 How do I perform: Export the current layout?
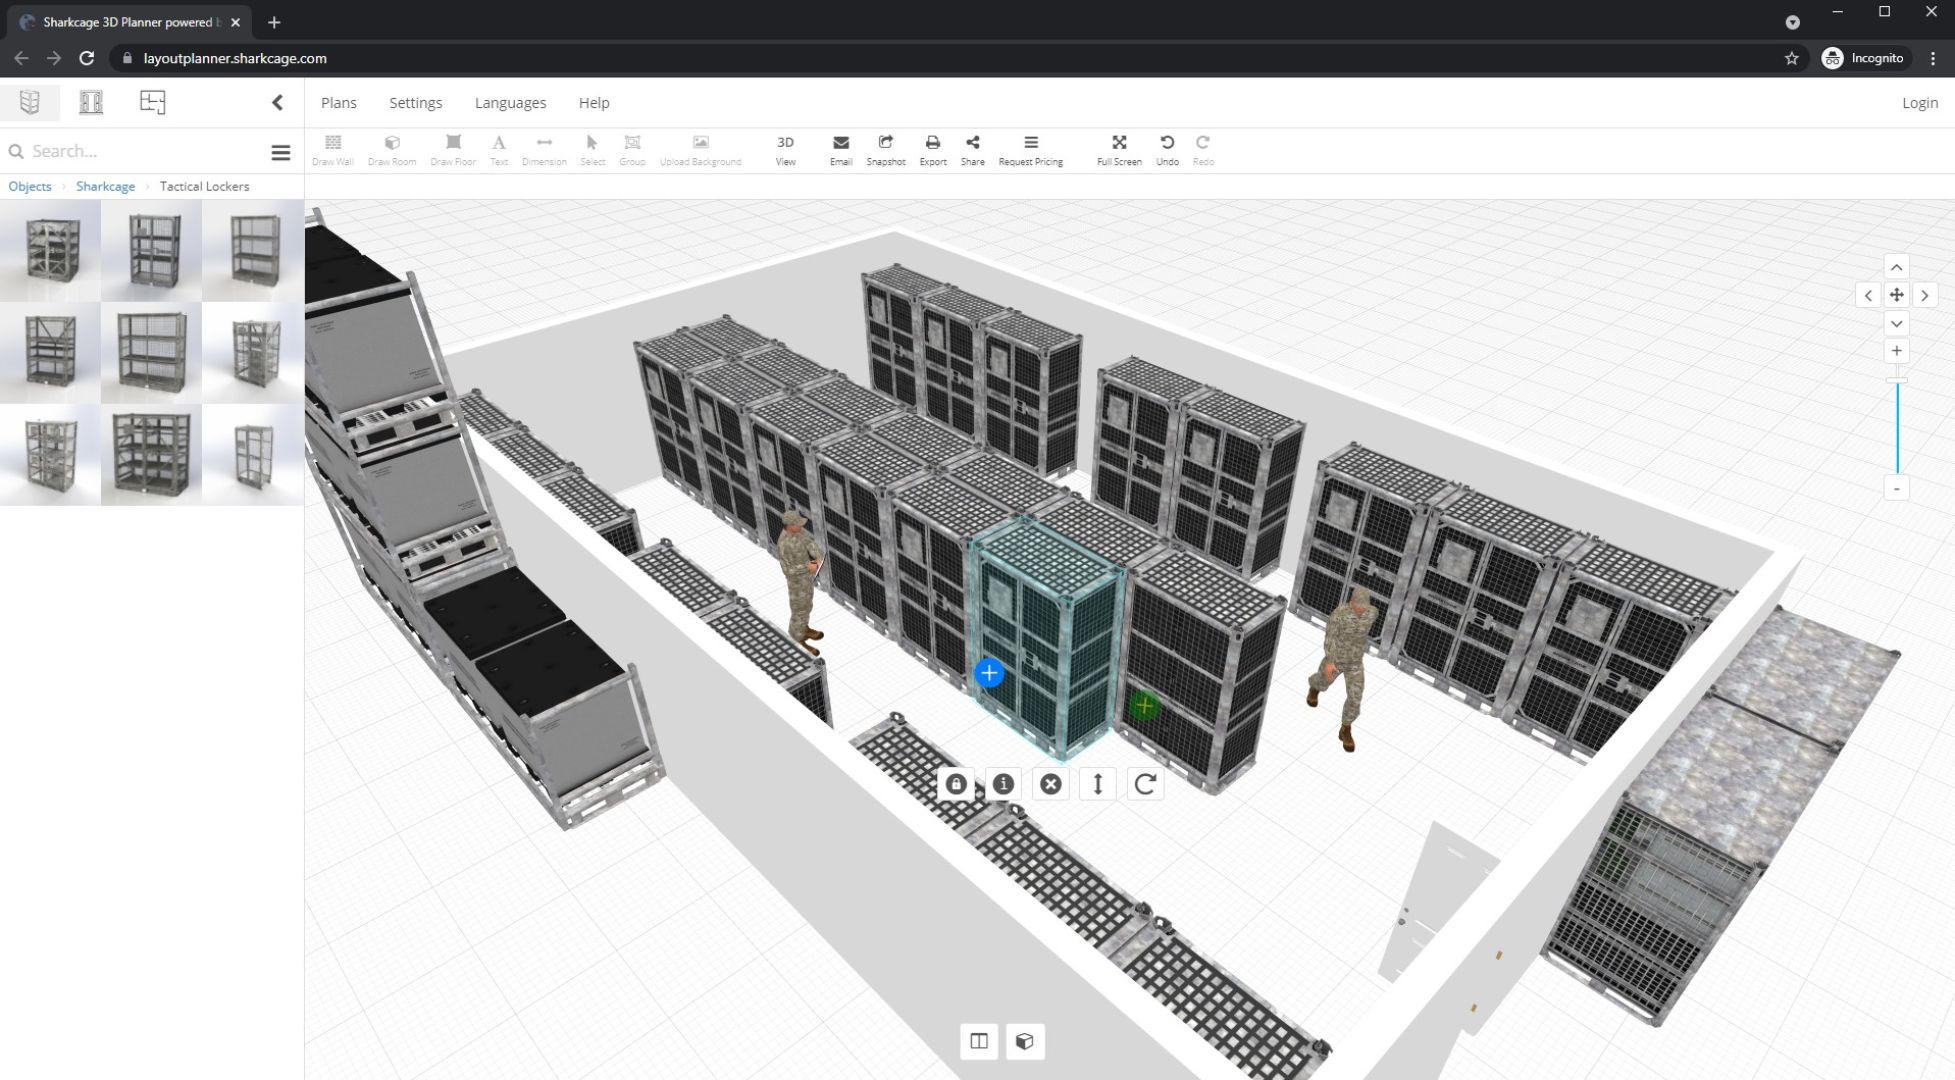[x=932, y=148]
